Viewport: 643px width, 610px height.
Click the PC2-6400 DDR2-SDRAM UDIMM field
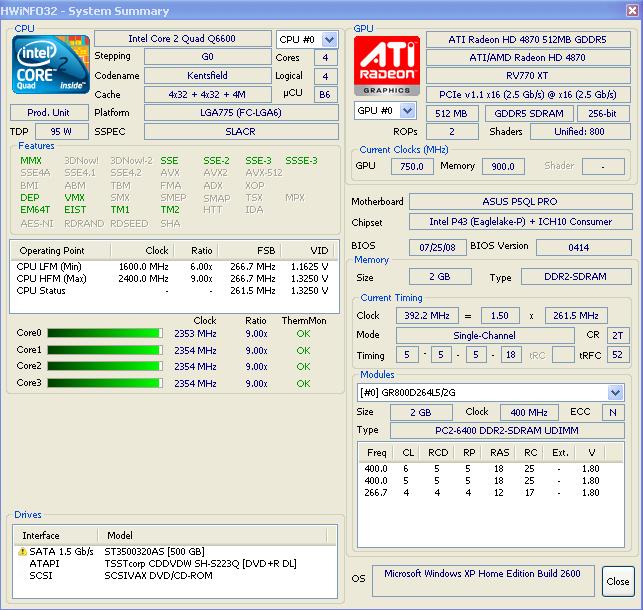pos(507,431)
